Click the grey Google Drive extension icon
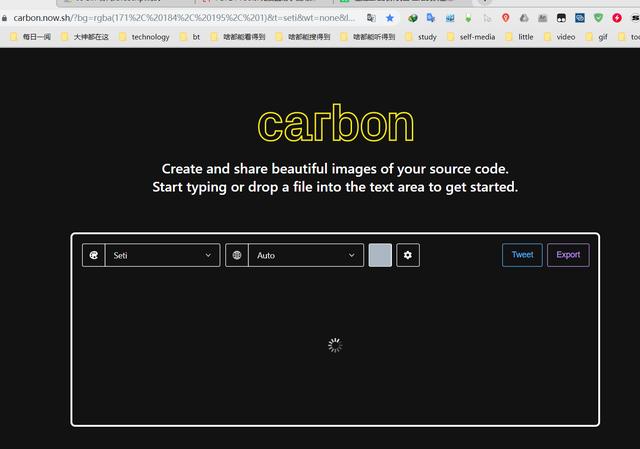The image size is (640, 449). 524,18
